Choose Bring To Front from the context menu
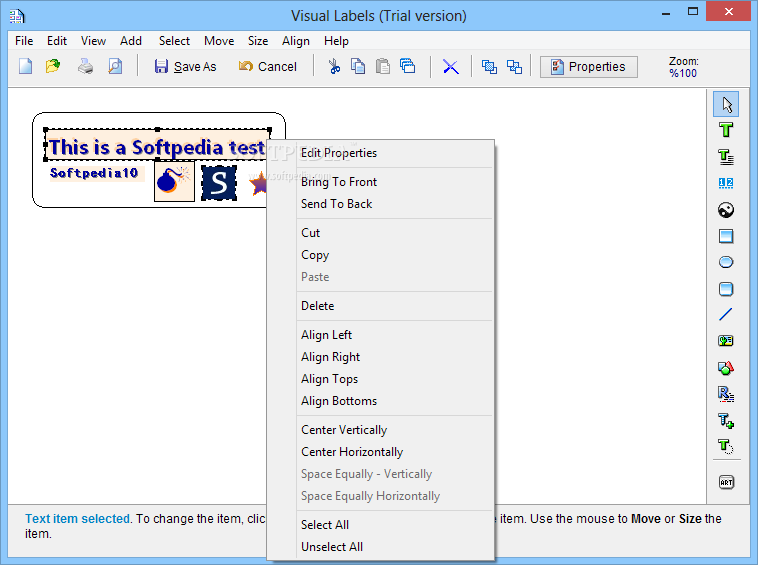758x565 pixels. tap(339, 182)
